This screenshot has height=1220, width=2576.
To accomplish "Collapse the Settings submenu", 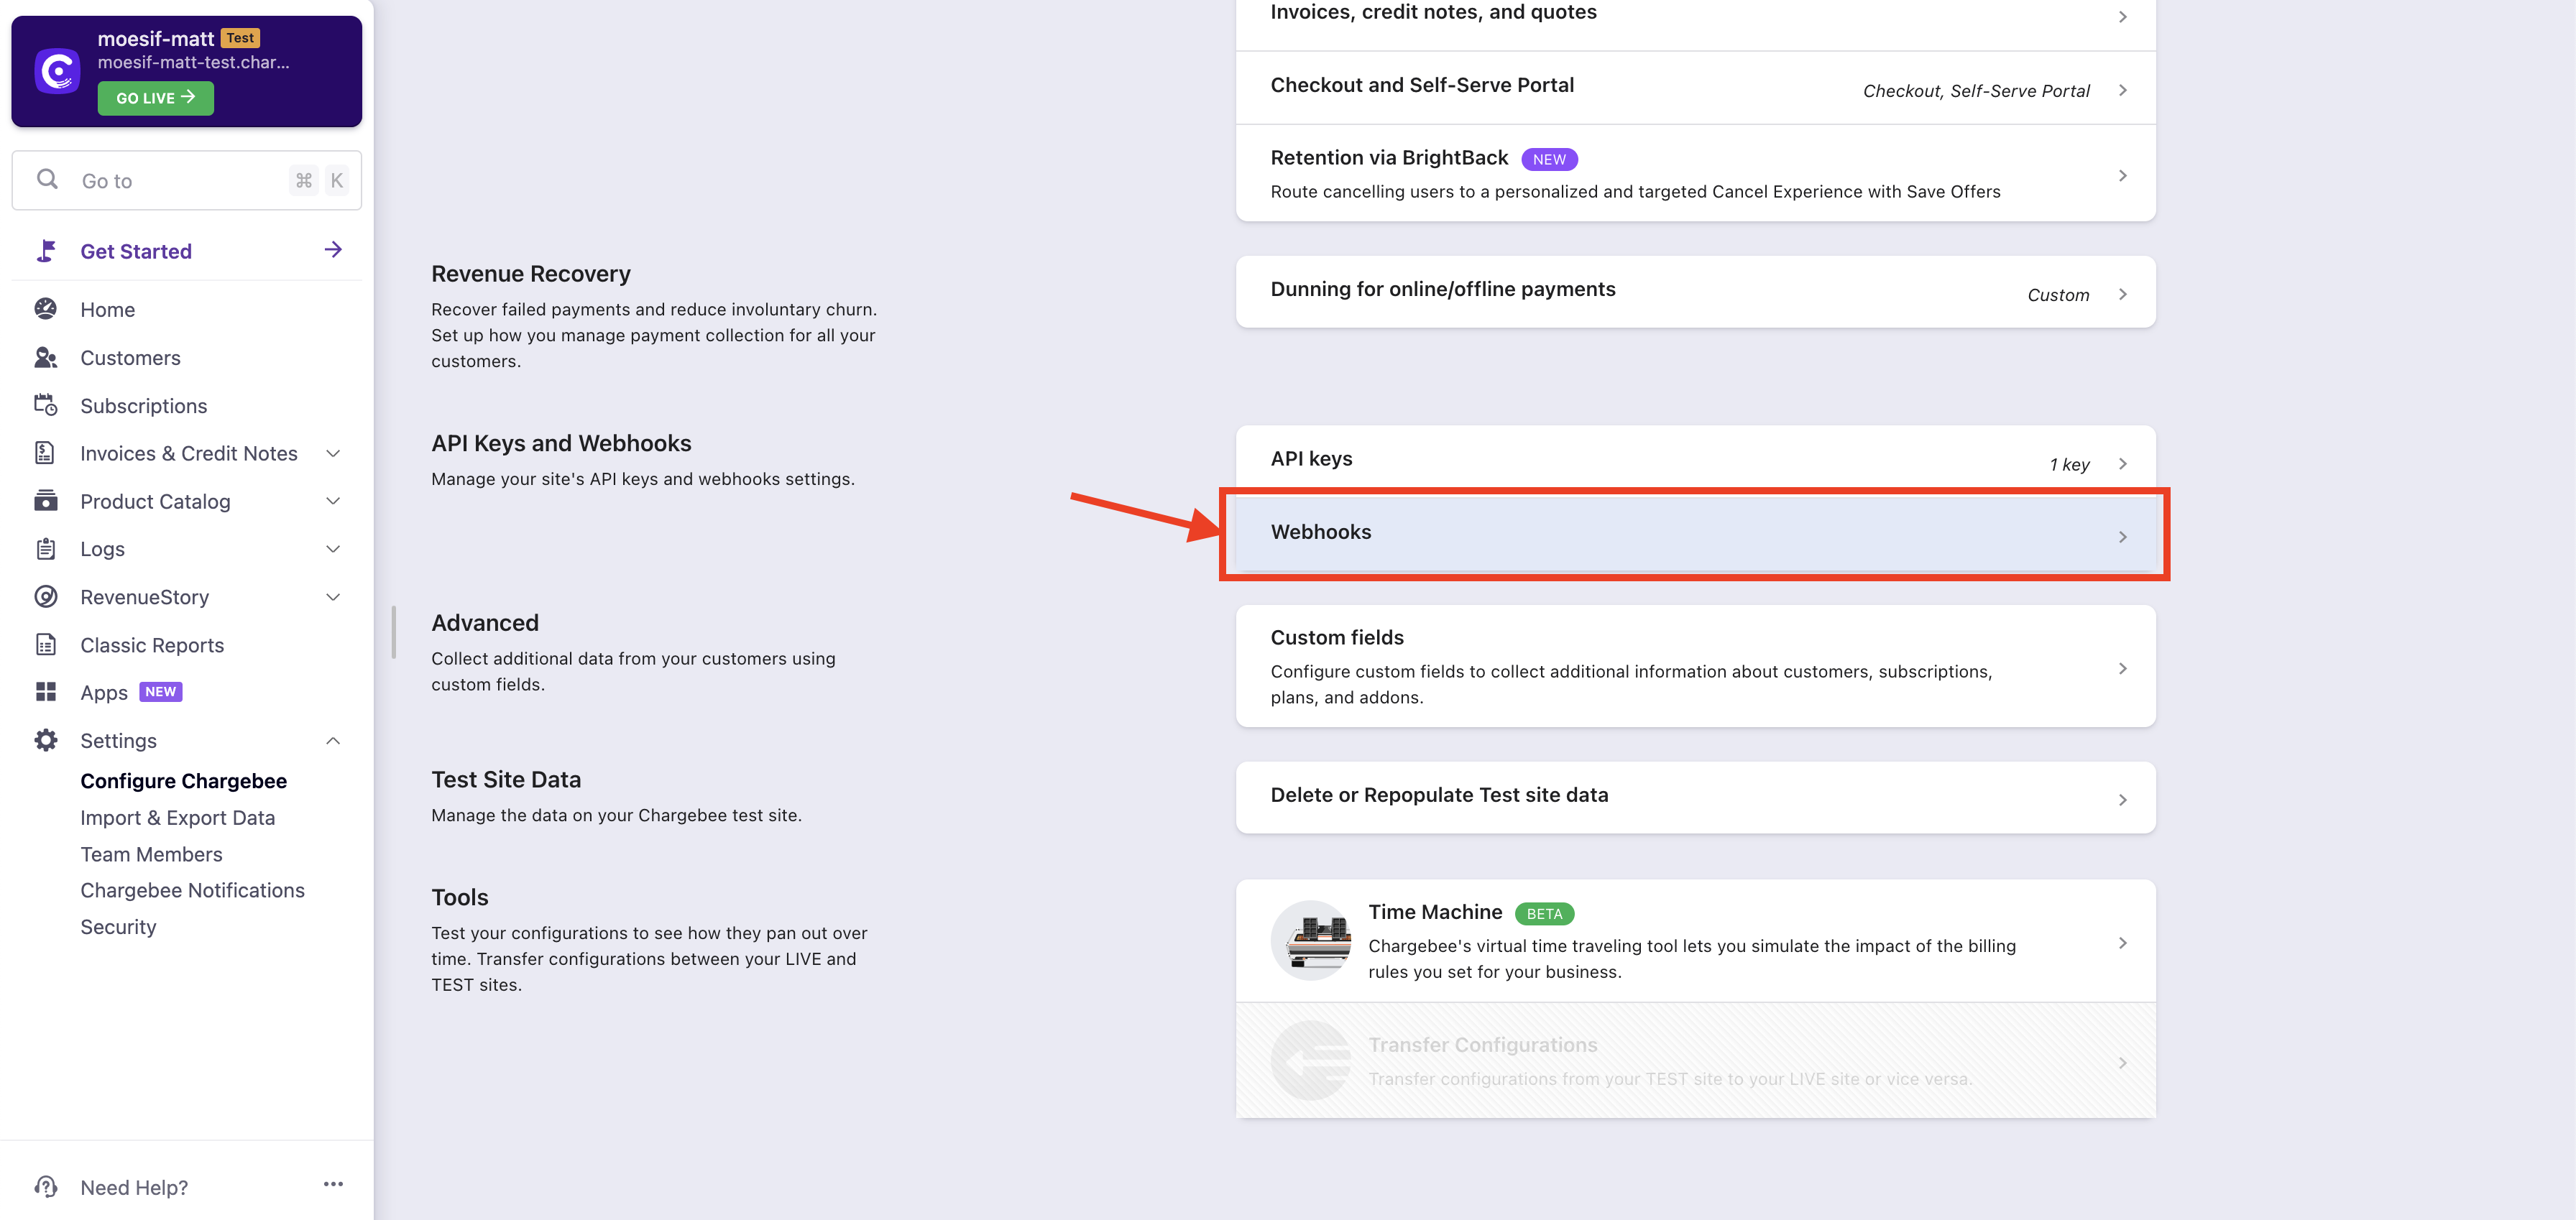I will pos(333,741).
